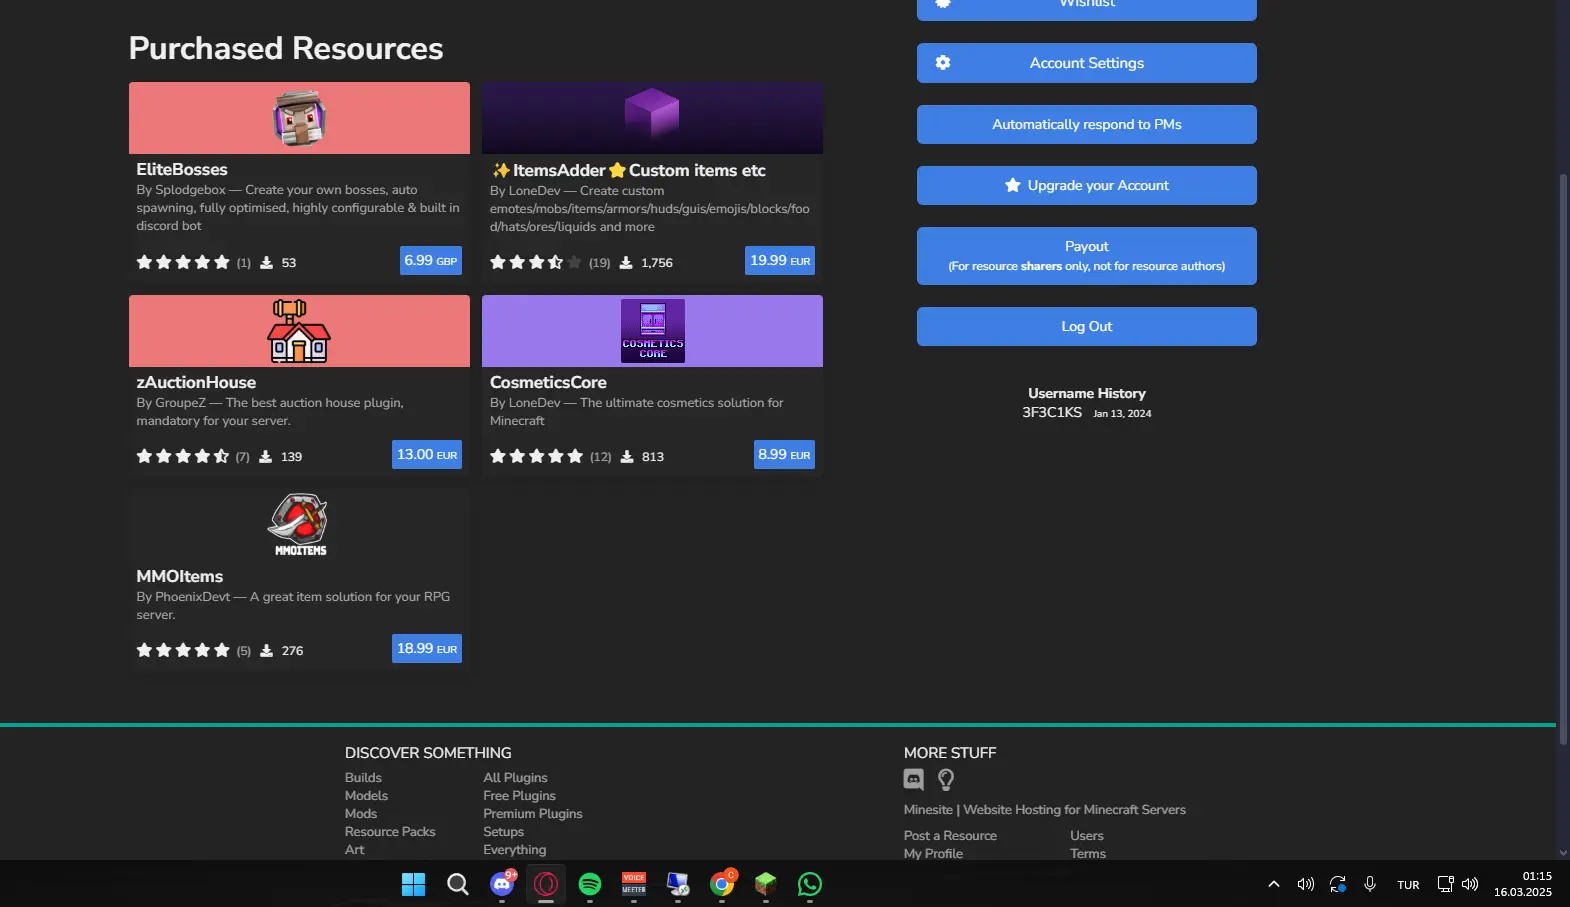Click the 13.00 EUR price tag
Viewport: 1570px width, 907px height.
pyautogui.click(x=427, y=455)
